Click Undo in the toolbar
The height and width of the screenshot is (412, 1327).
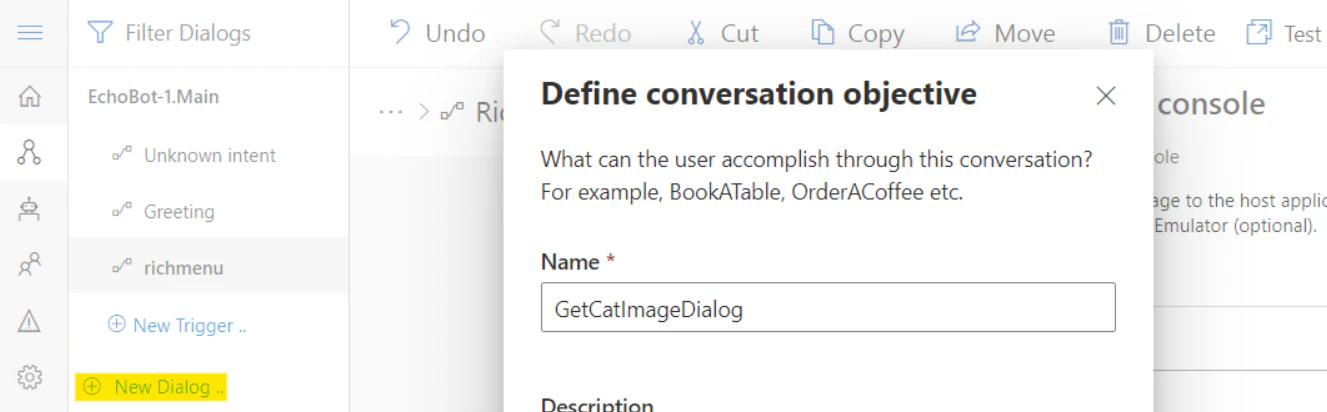tap(437, 33)
